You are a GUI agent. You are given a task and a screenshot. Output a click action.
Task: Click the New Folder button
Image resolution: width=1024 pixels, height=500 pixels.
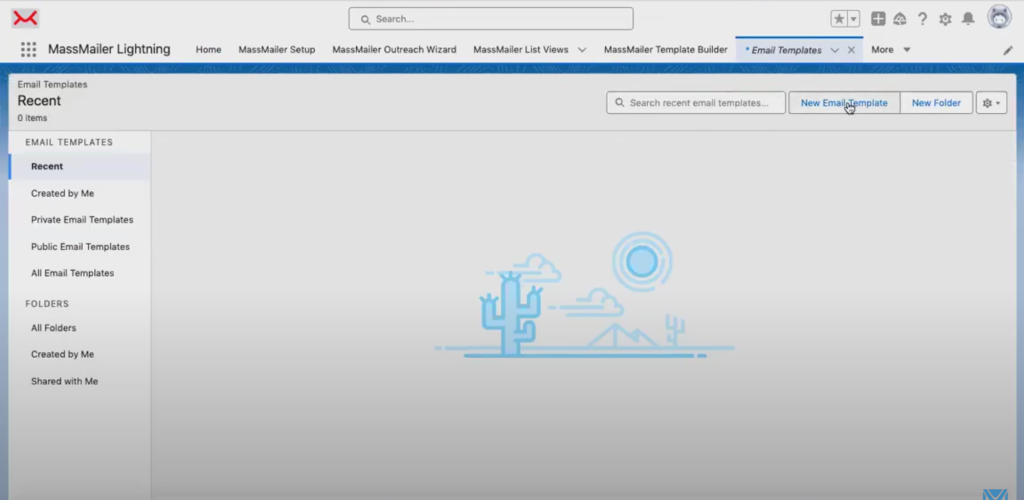(936, 102)
